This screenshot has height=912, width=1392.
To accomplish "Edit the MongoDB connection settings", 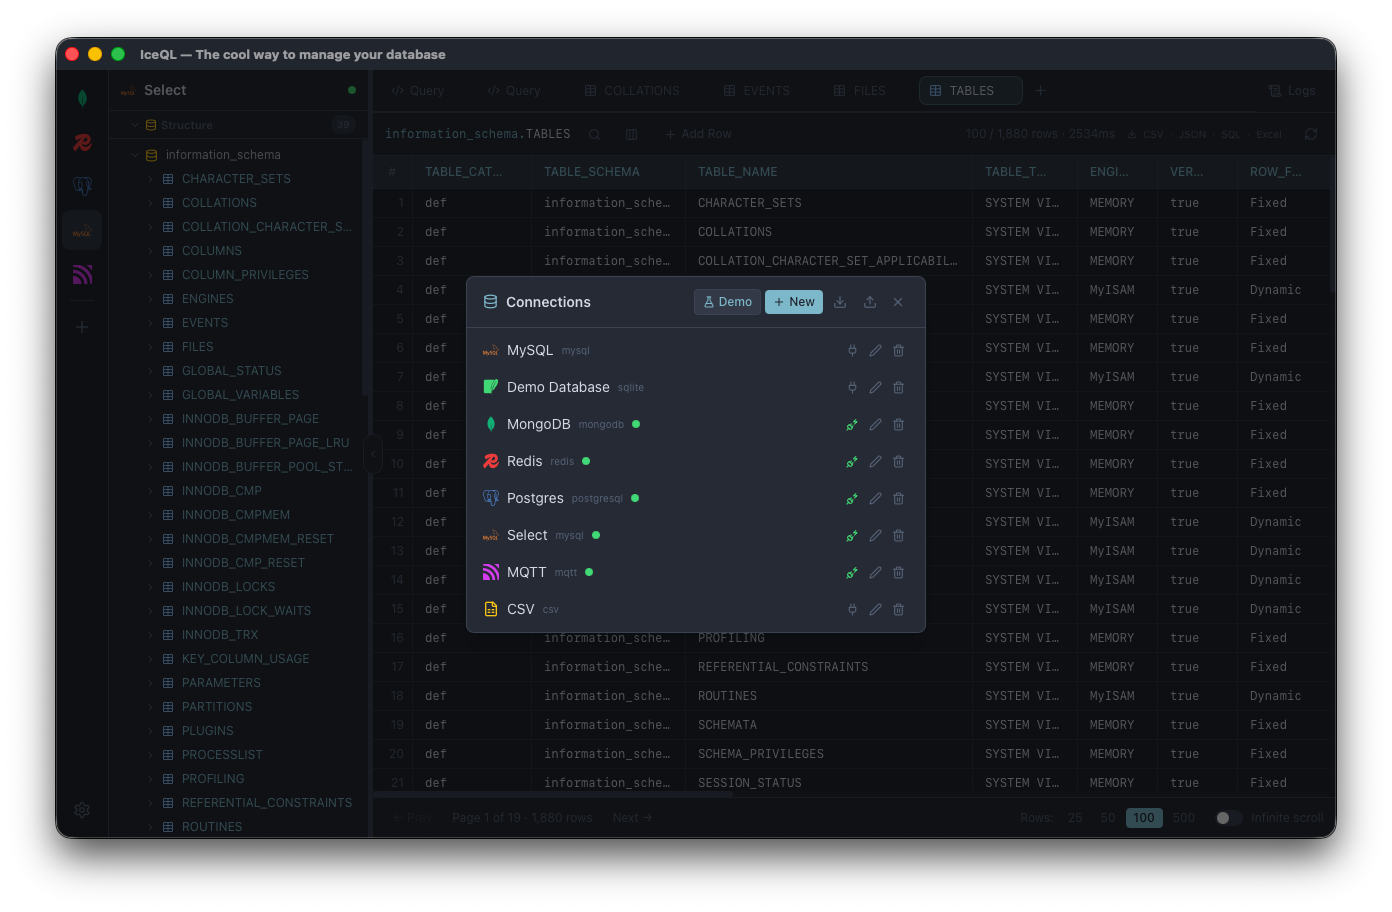I will click(x=875, y=425).
